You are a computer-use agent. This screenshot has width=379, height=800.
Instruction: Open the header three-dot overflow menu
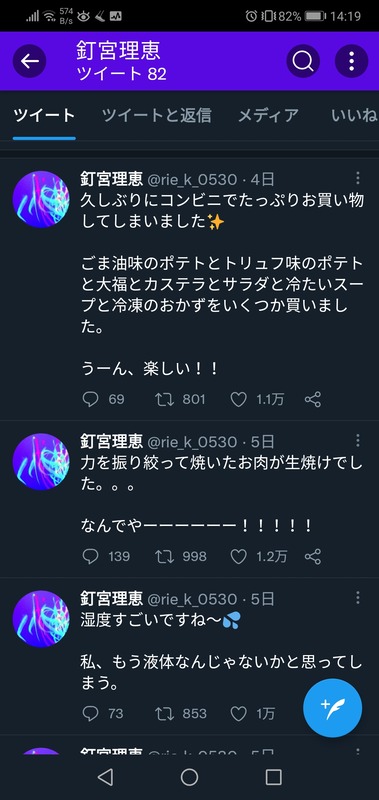351,61
